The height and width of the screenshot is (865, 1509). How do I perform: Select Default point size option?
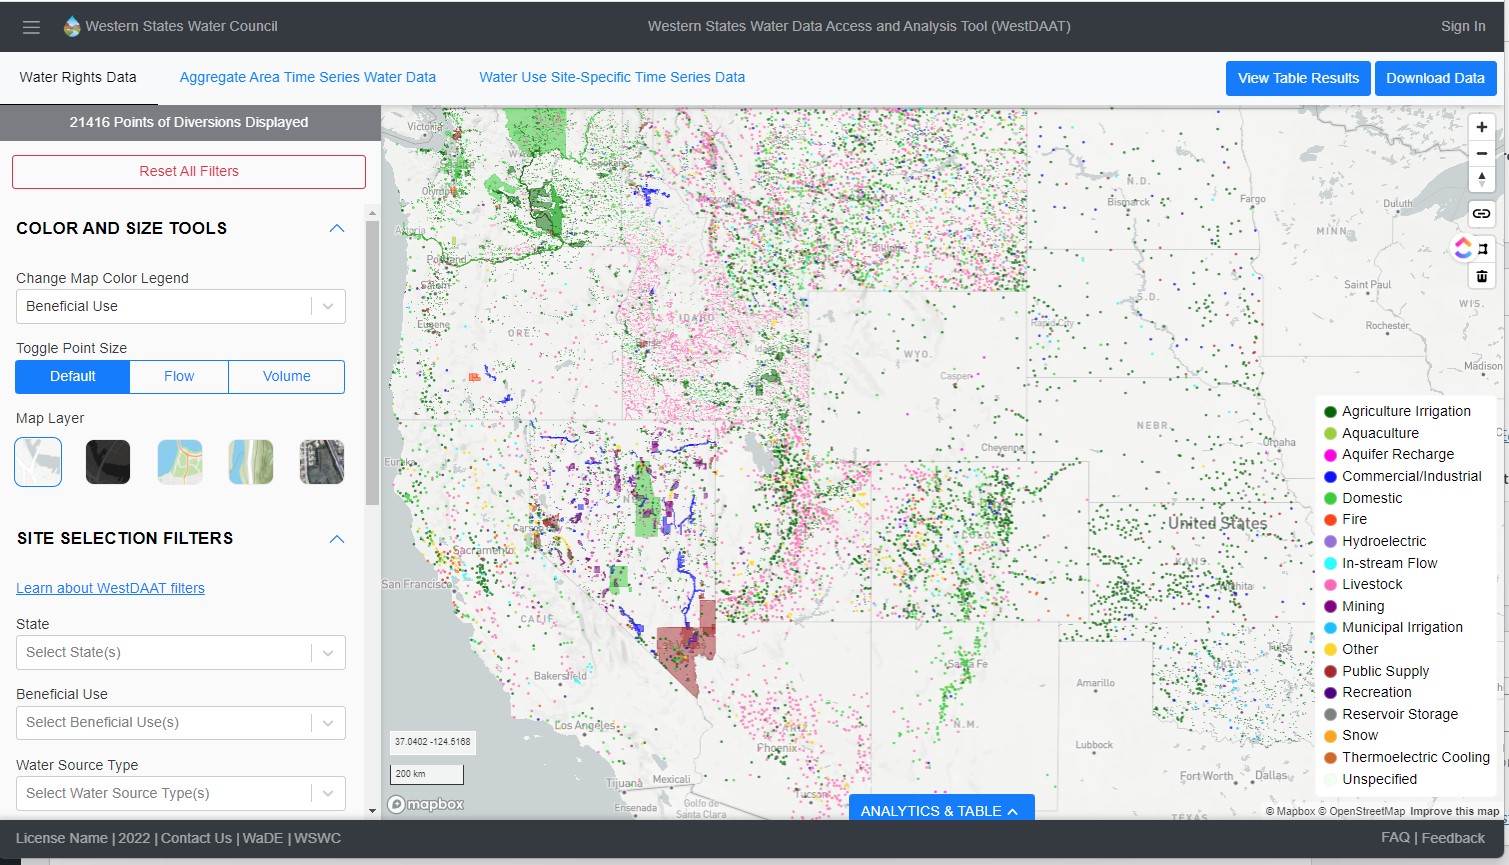coord(73,377)
